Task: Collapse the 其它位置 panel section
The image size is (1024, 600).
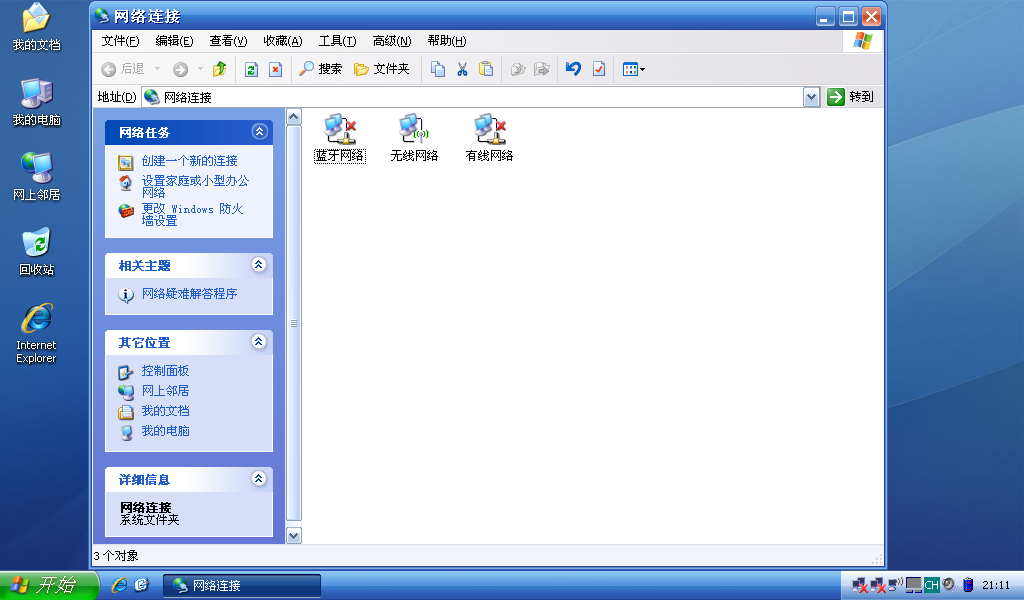Action: click(259, 342)
